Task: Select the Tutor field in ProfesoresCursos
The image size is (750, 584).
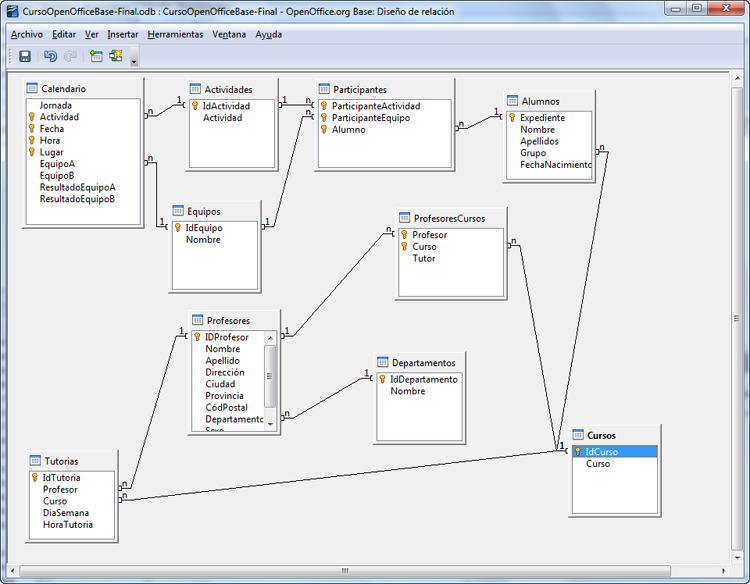Action: pos(424,258)
